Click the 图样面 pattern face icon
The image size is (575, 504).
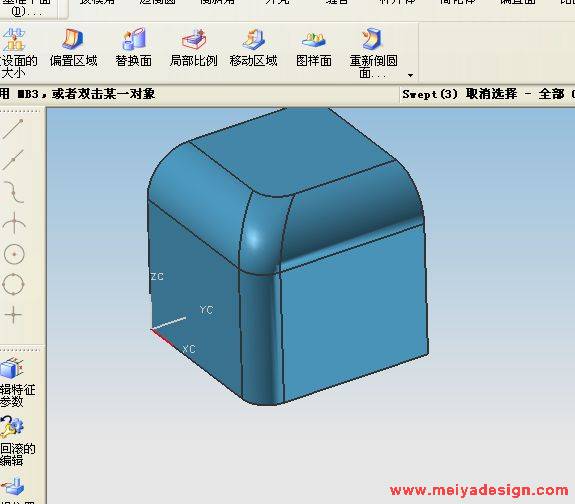(x=314, y=49)
